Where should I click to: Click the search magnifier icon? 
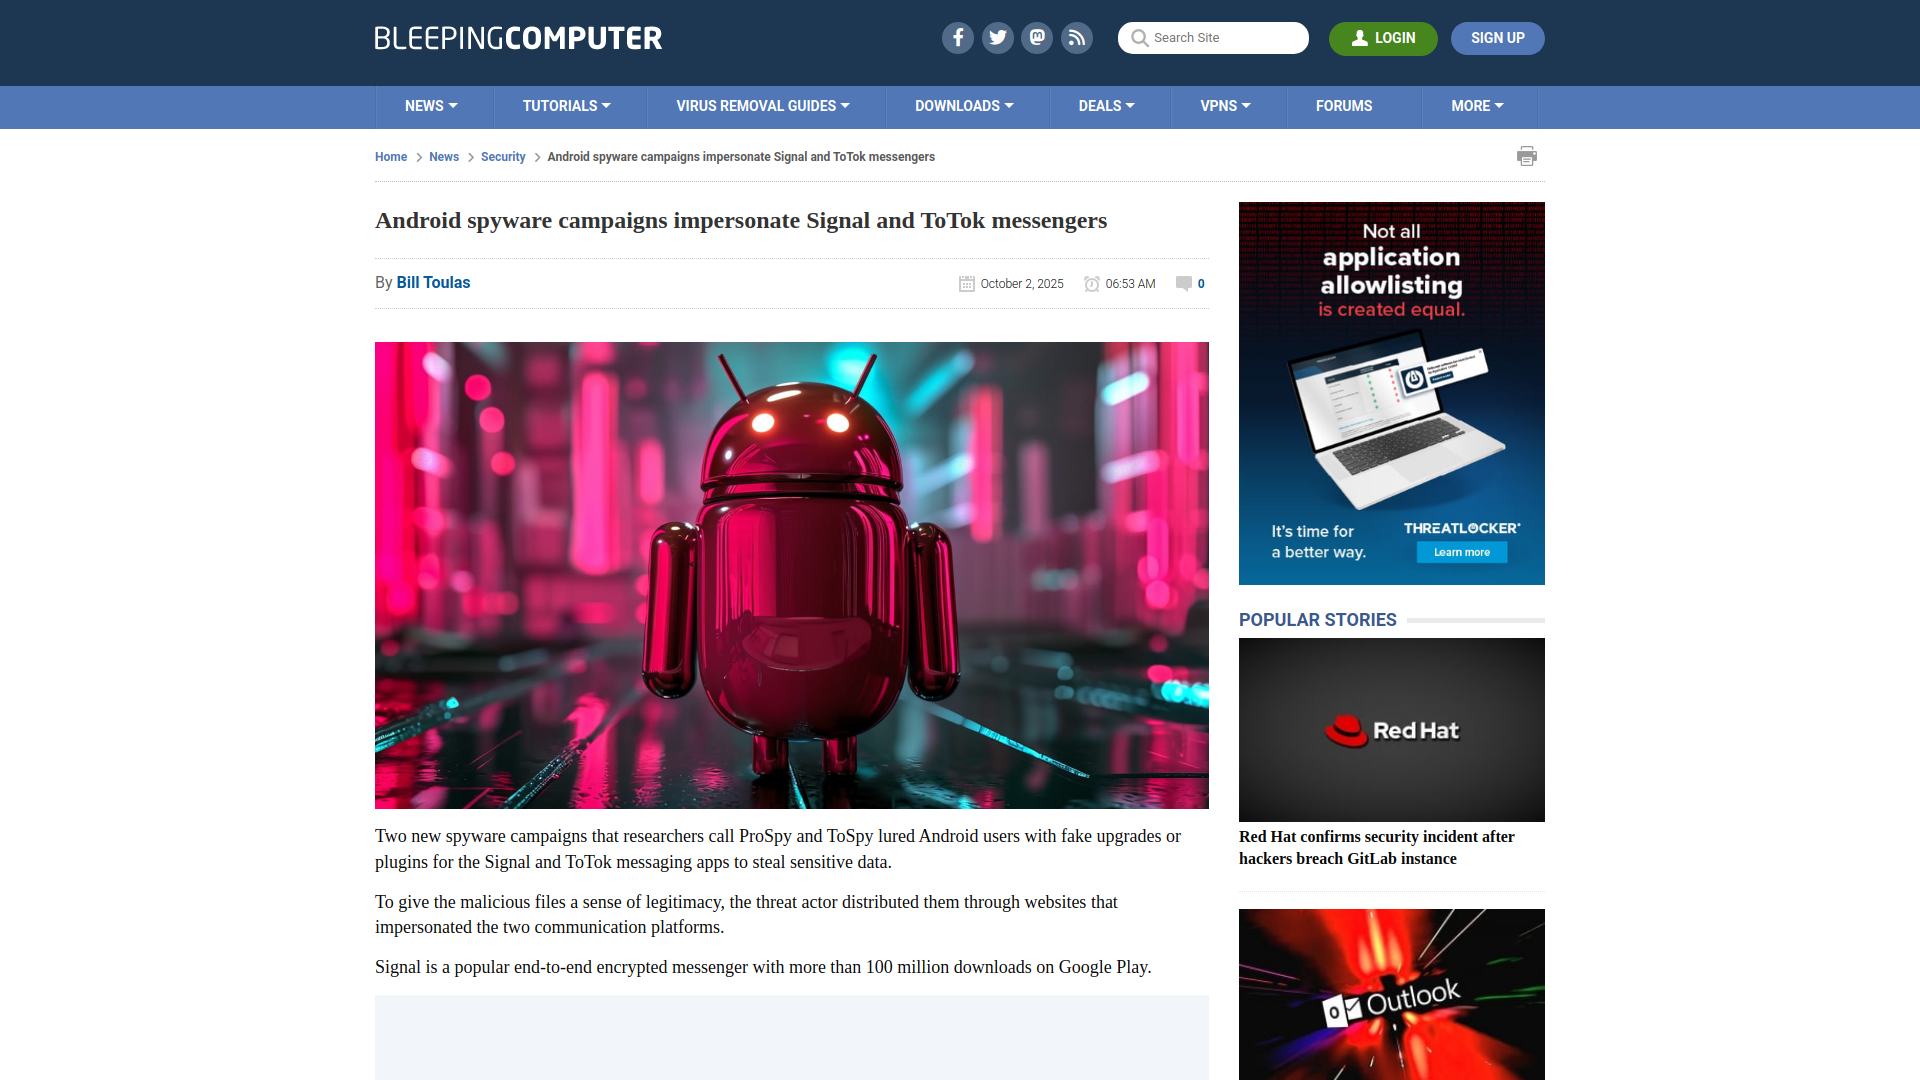pyautogui.click(x=1139, y=38)
